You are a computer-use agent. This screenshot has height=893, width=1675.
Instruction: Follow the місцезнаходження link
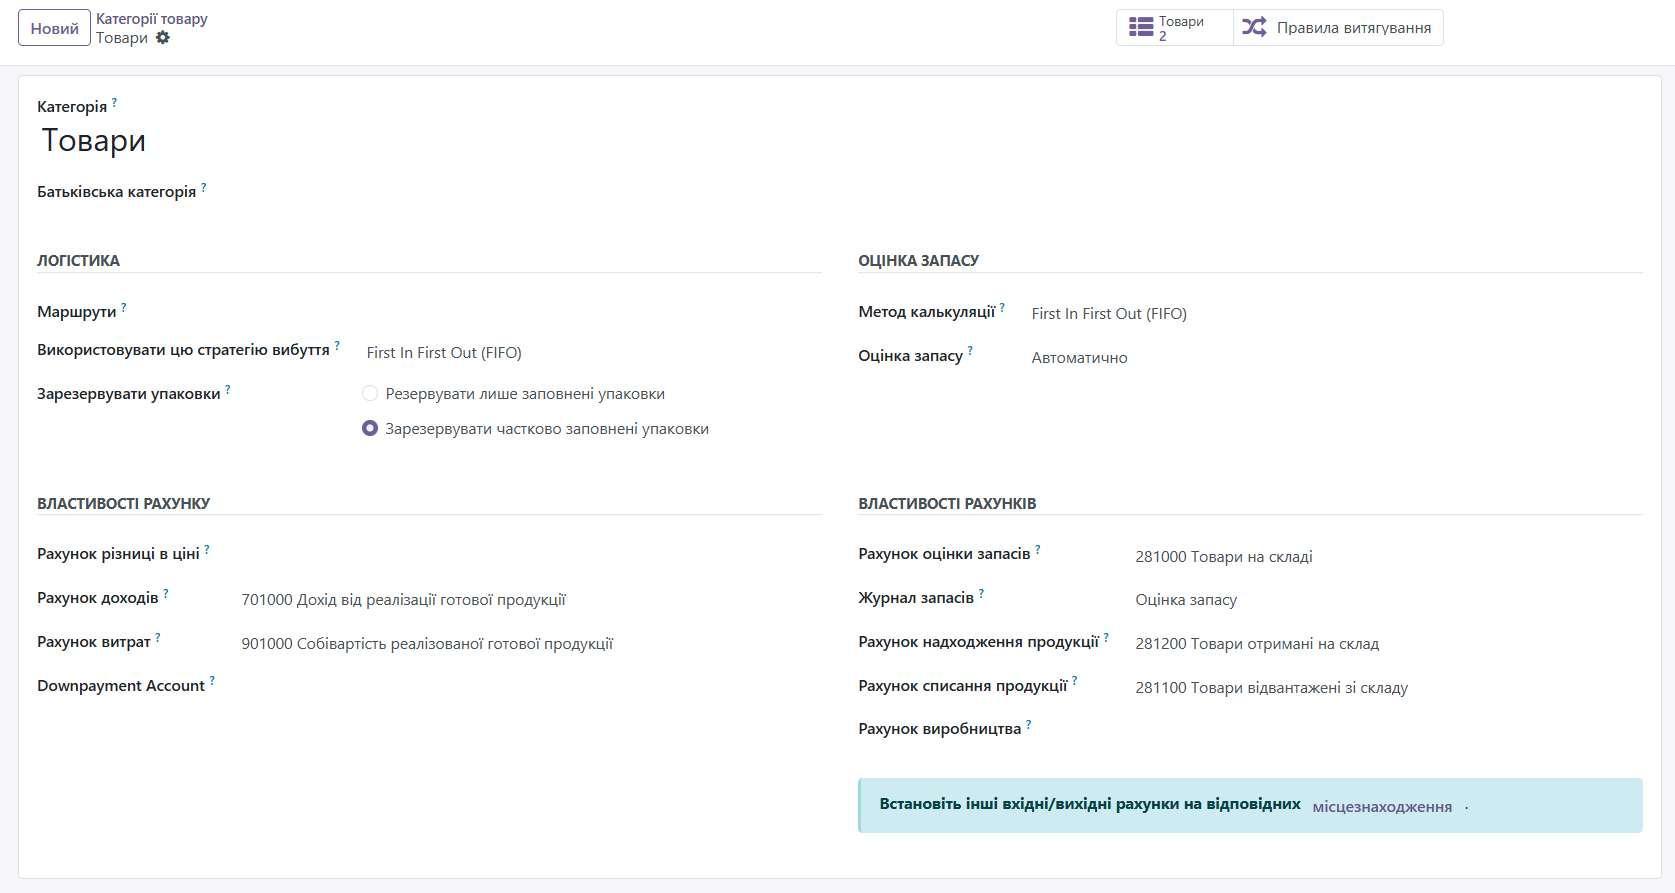tap(1381, 807)
